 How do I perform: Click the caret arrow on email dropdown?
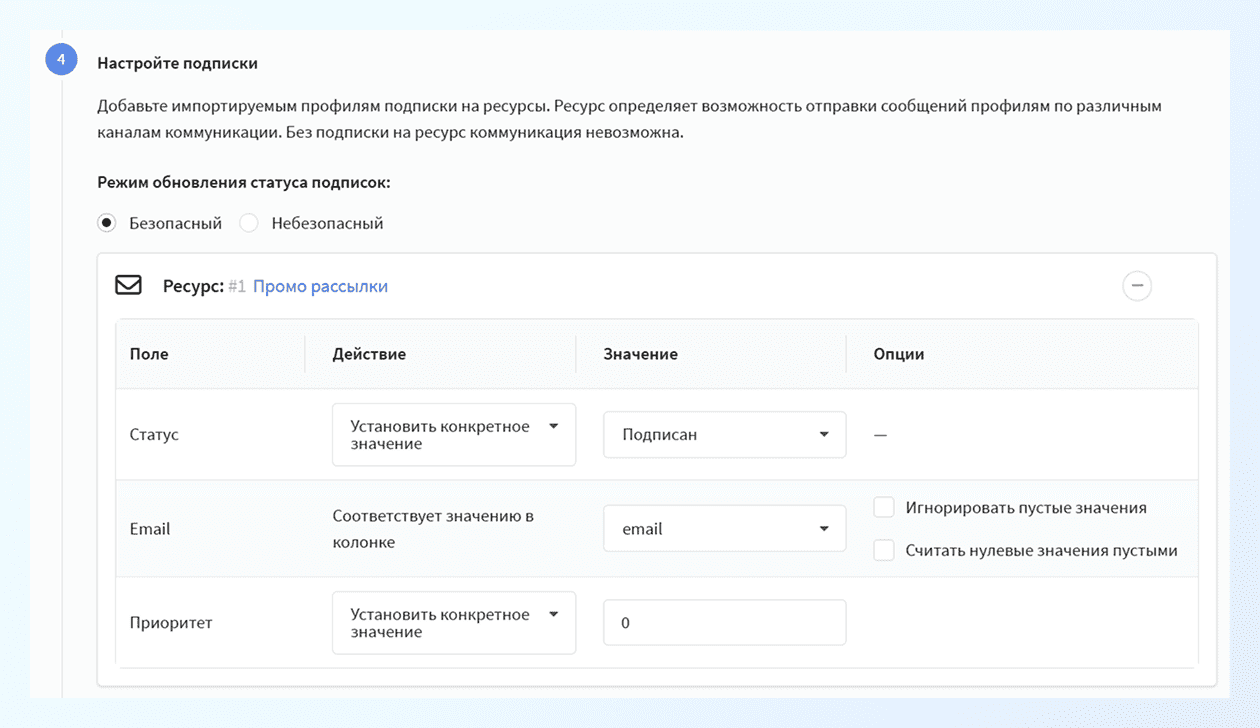click(825, 528)
